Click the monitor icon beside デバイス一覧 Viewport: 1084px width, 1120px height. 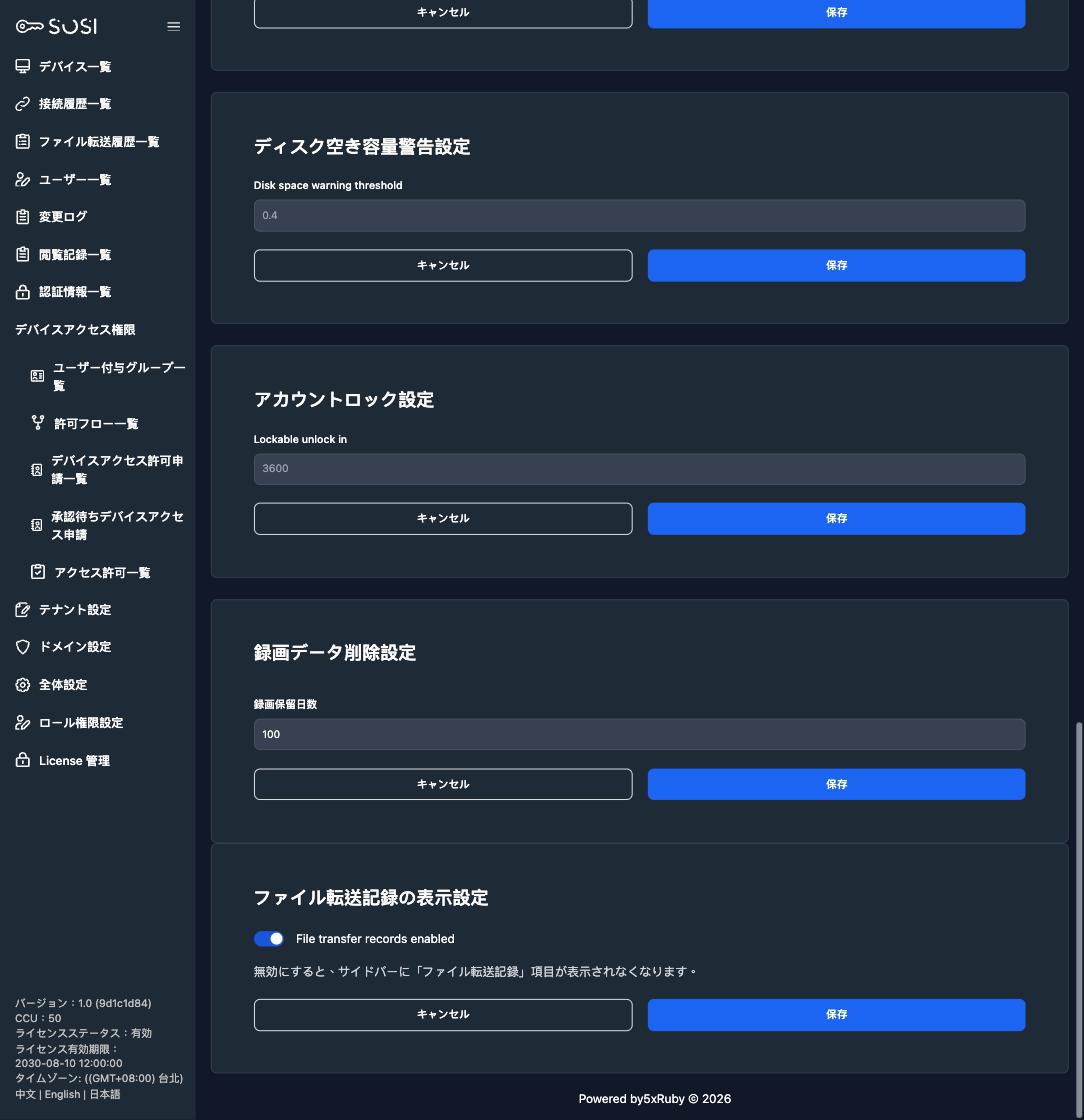[23, 66]
